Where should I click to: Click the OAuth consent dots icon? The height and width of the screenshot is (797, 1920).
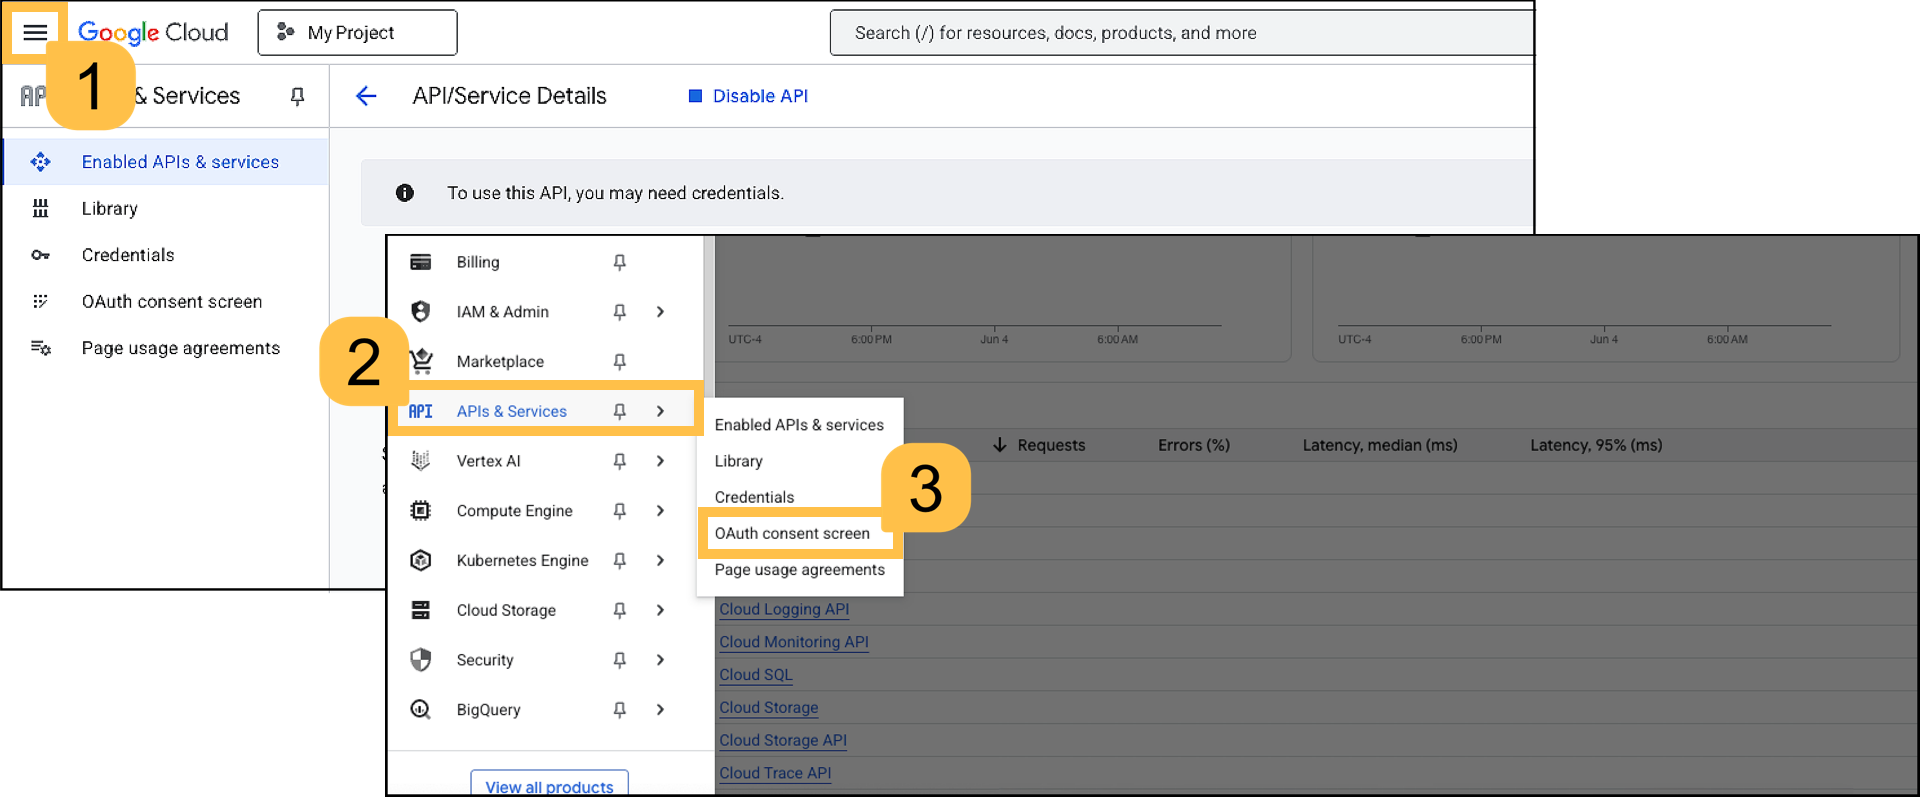(40, 302)
